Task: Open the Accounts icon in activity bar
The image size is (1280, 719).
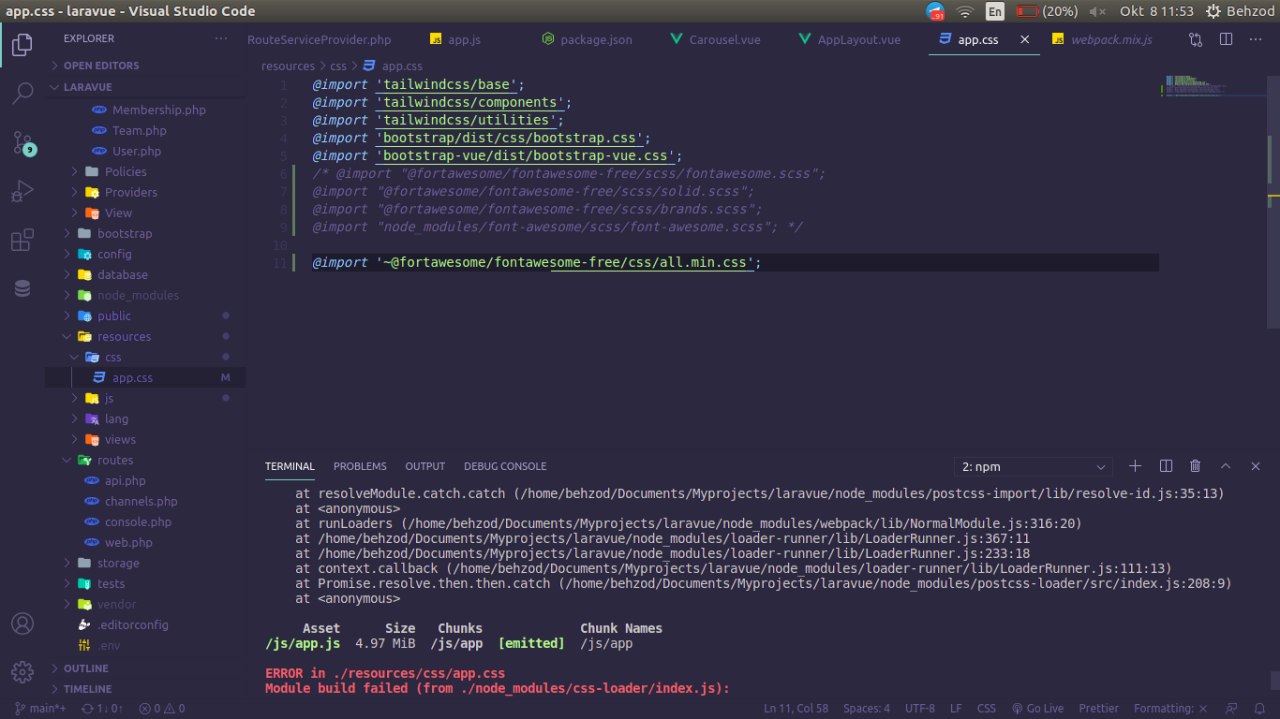Action: [22, 623]
